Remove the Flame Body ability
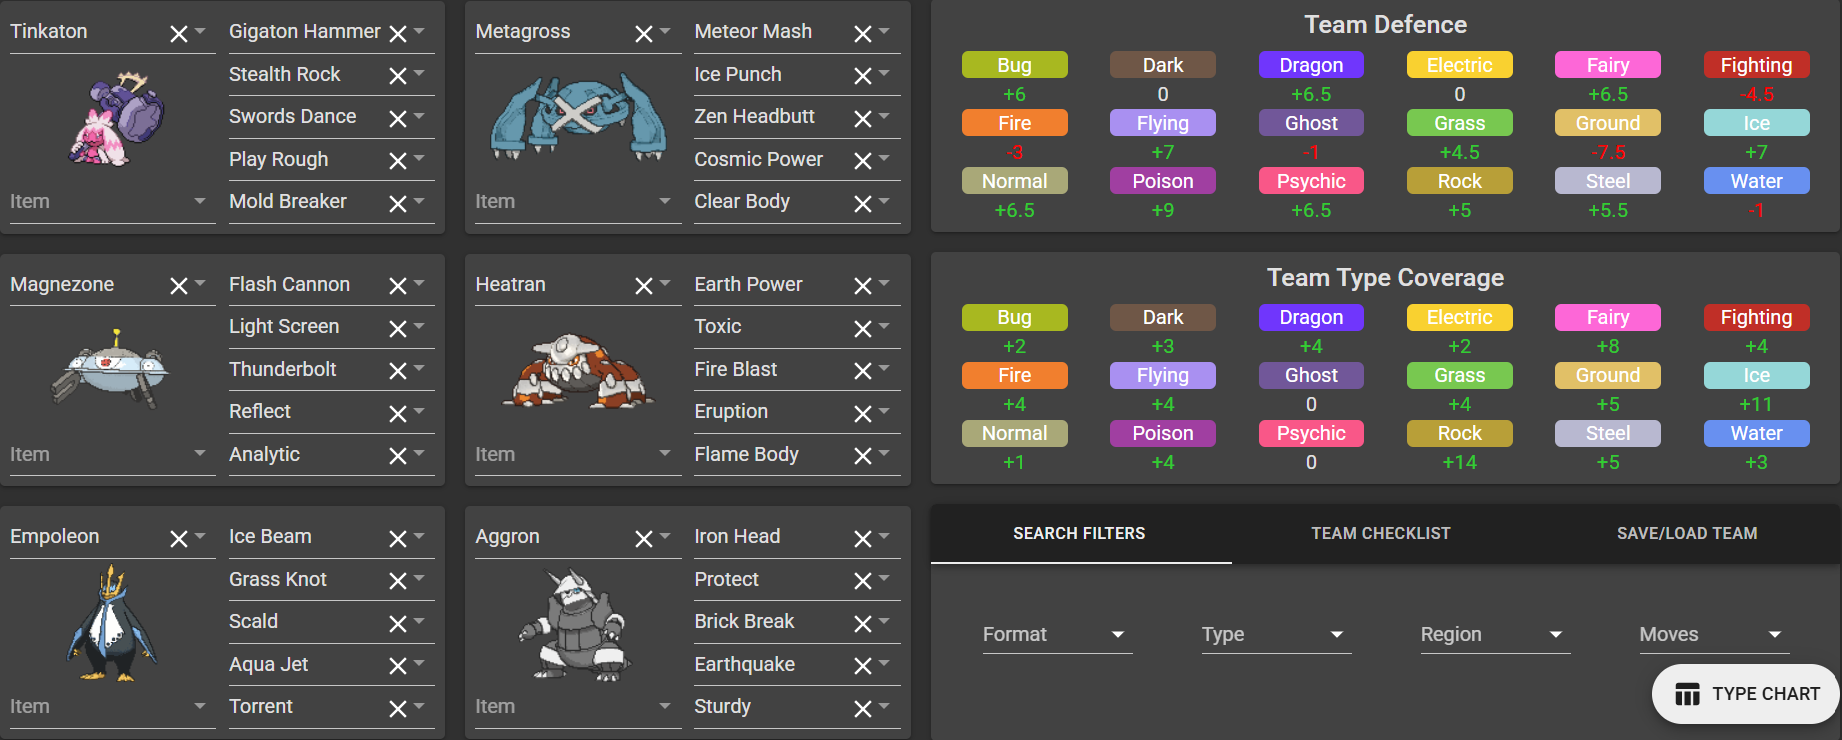The height and width of the screenshot is (740, 1842). tap(863, 456)
